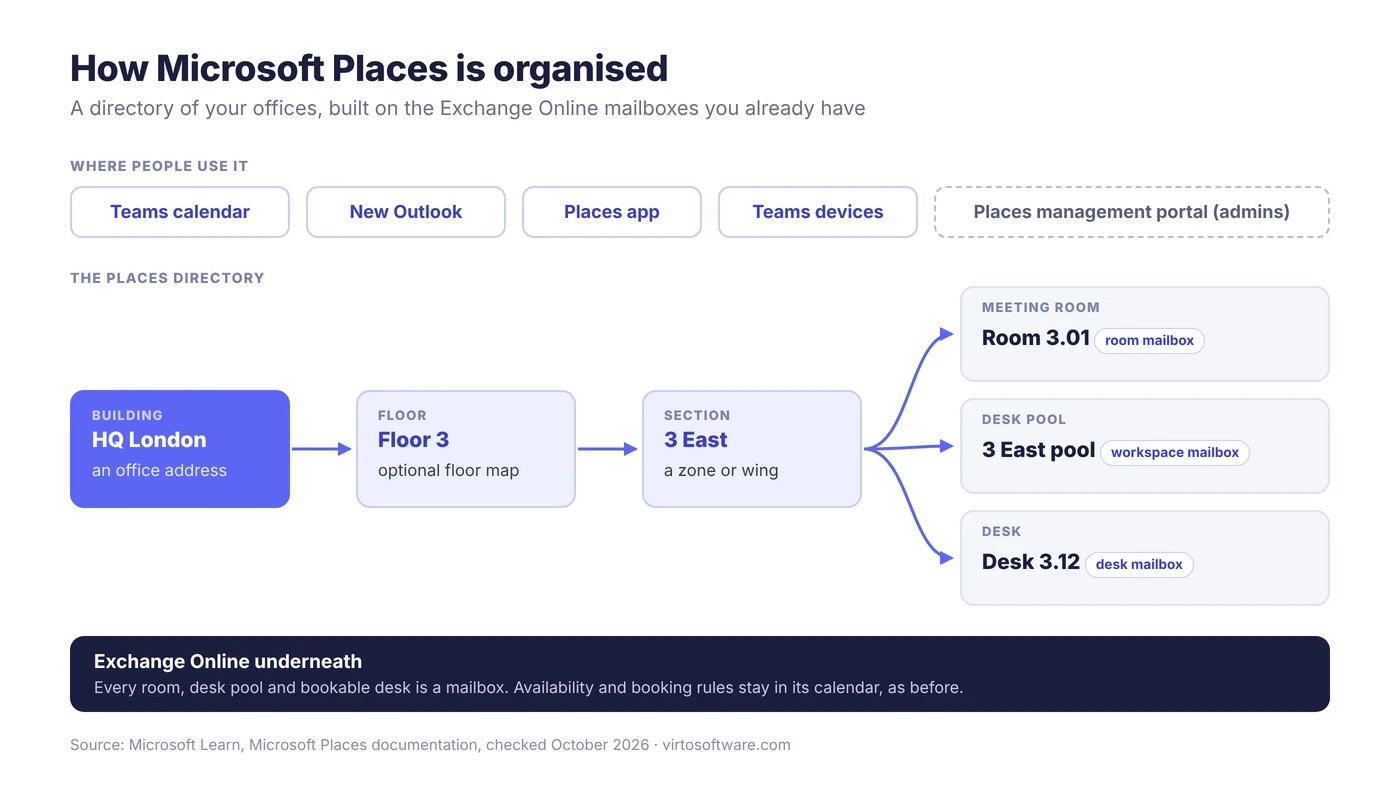Click the Teams calendar pill
This screenshot has width=1400, height=788.
[x=180, y=212]
